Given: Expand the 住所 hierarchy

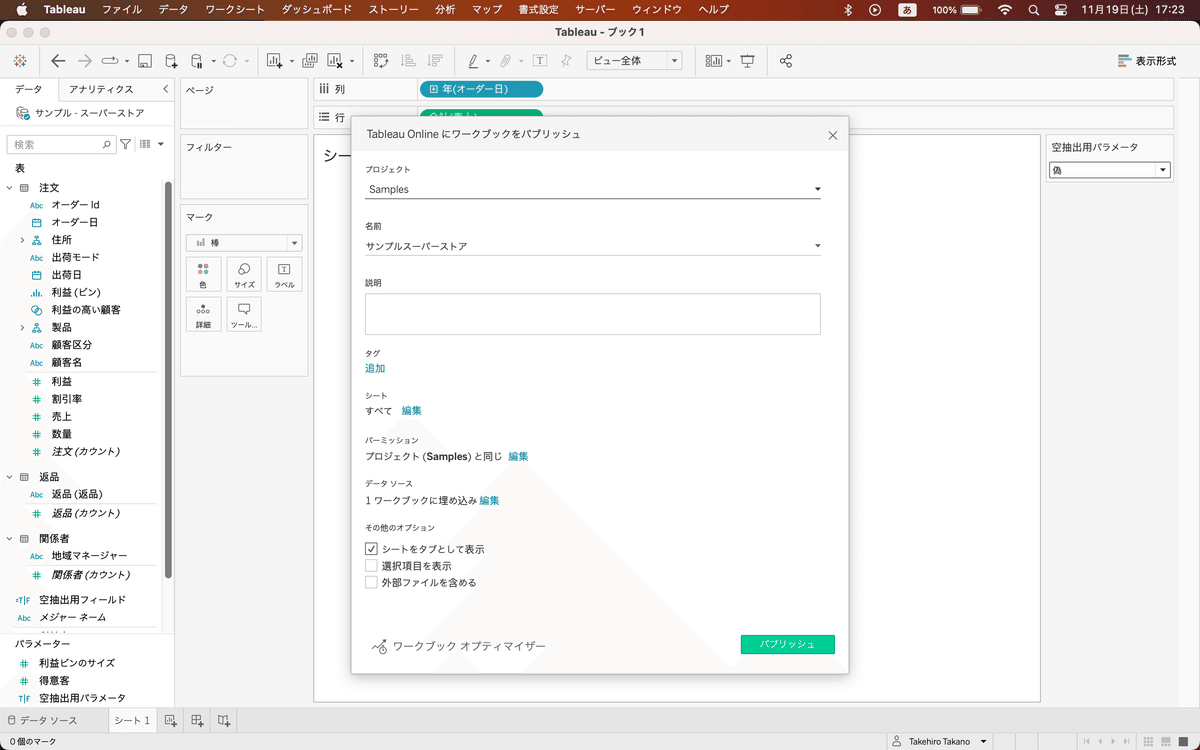Looking at the screenshot, I should (x=22, y=240).
